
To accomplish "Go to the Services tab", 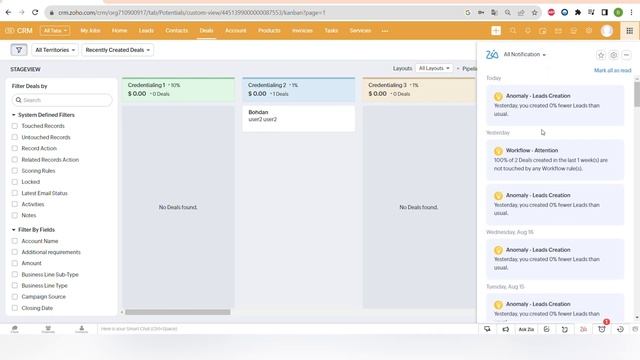I will [360, 31].
